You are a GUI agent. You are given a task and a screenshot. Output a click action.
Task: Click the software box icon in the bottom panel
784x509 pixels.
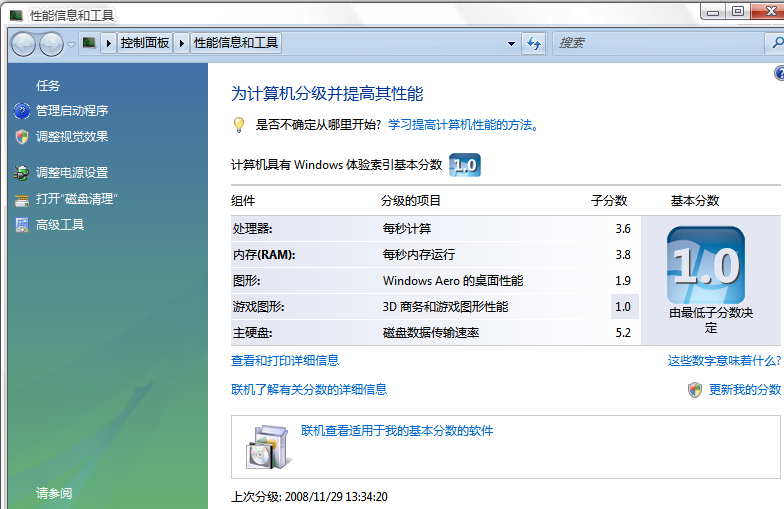click(x=267, y=446)
